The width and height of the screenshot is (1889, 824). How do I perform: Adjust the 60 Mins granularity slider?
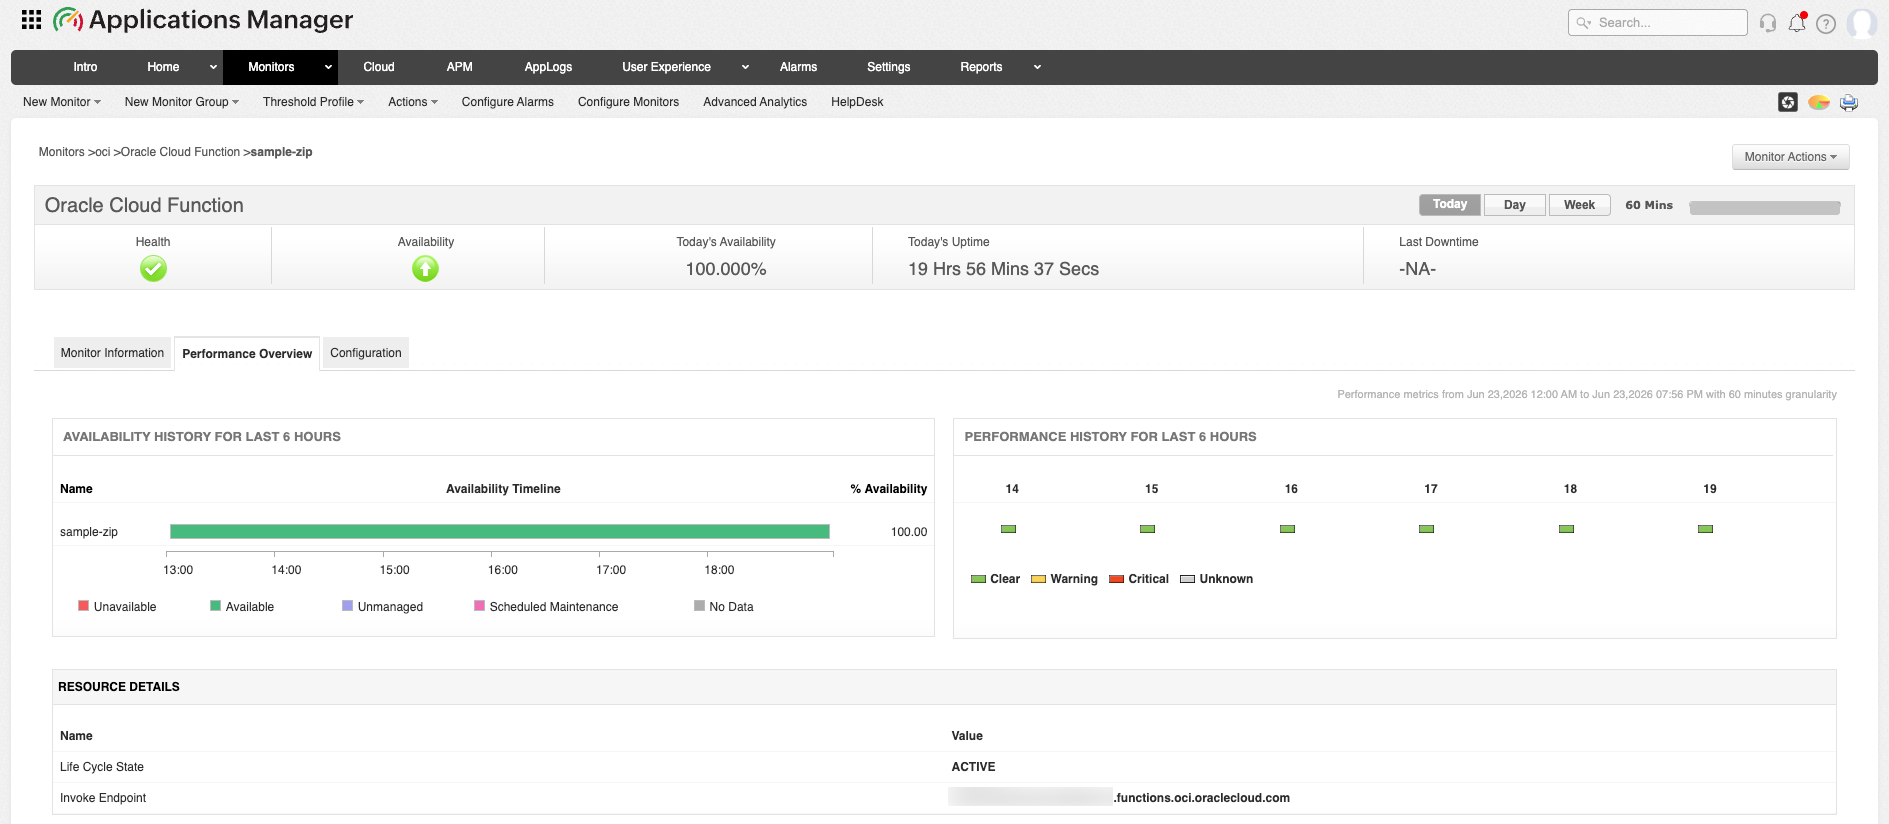[x=1765, y=208]
